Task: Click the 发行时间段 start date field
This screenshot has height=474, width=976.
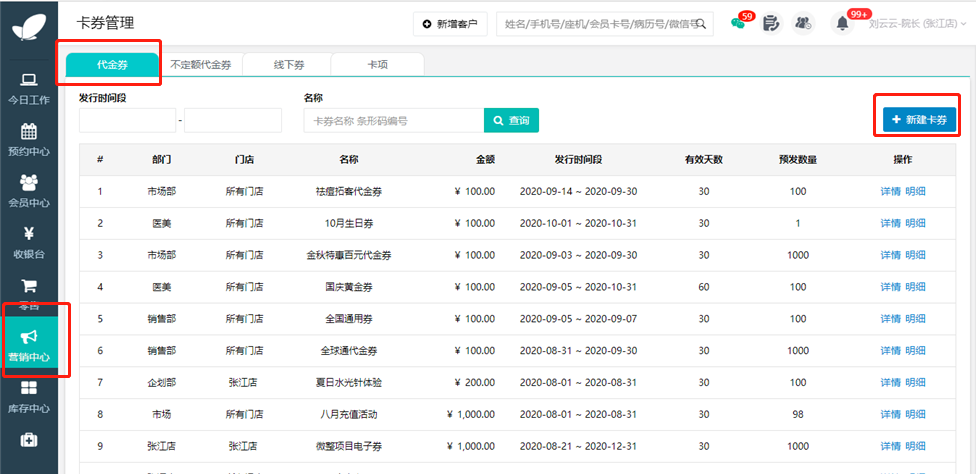Action: coord(128,121)
